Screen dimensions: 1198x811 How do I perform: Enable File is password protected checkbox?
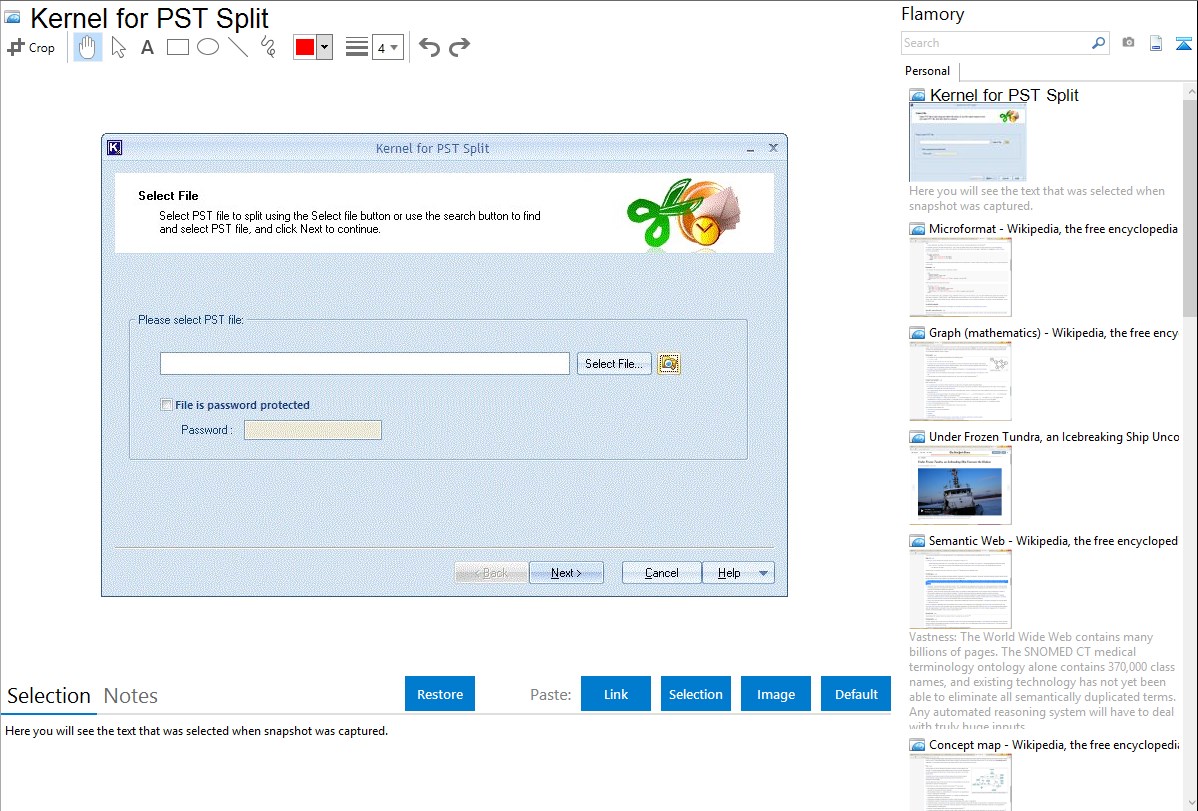point(167,405)
